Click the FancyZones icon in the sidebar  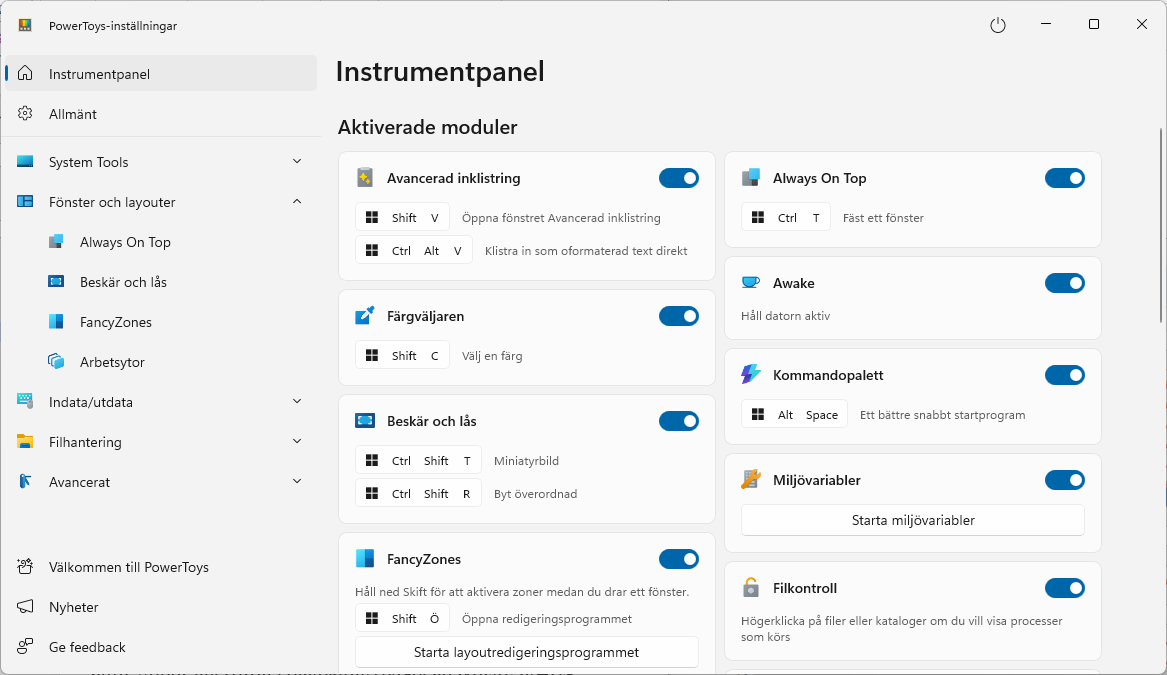(x=57, y=321)
